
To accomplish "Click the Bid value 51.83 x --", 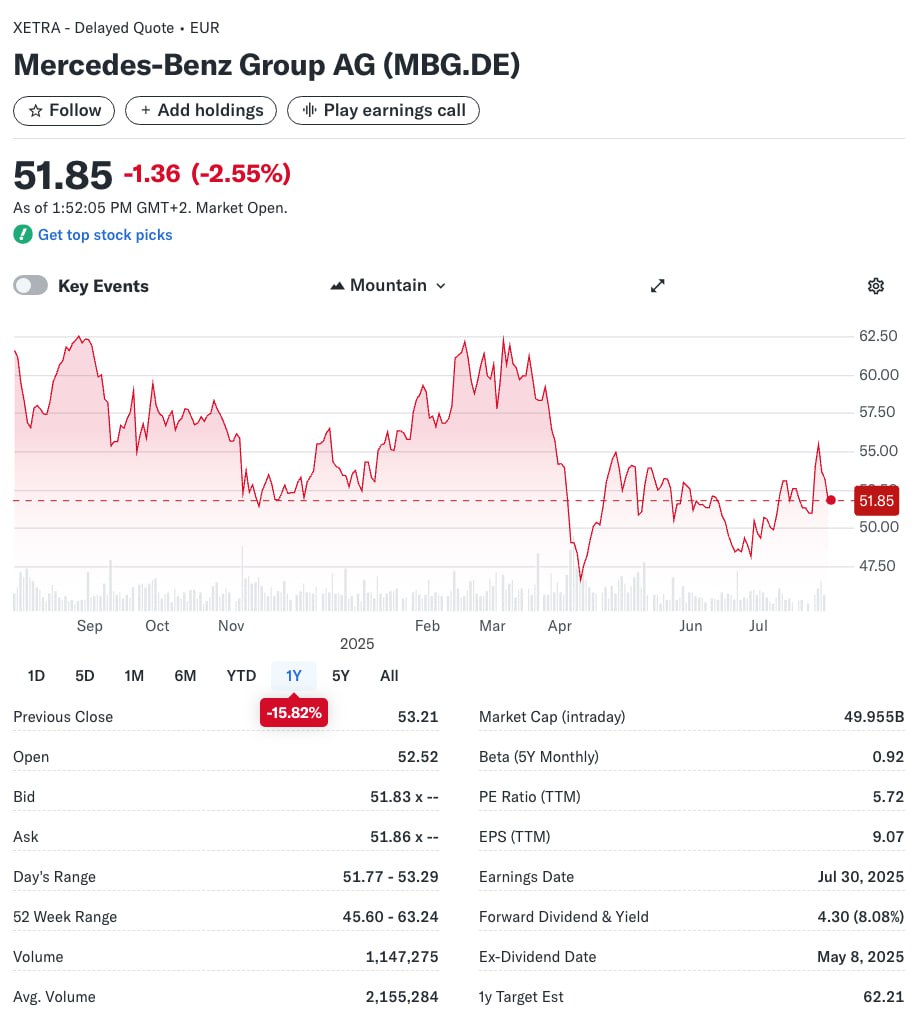I will (x=404, y=796).
